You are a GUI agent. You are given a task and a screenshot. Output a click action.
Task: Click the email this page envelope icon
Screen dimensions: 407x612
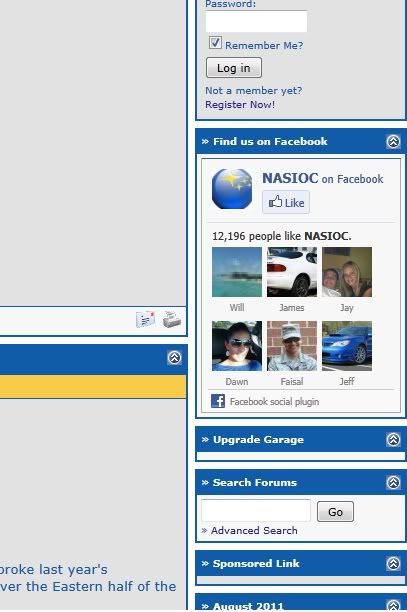point(145,319)
